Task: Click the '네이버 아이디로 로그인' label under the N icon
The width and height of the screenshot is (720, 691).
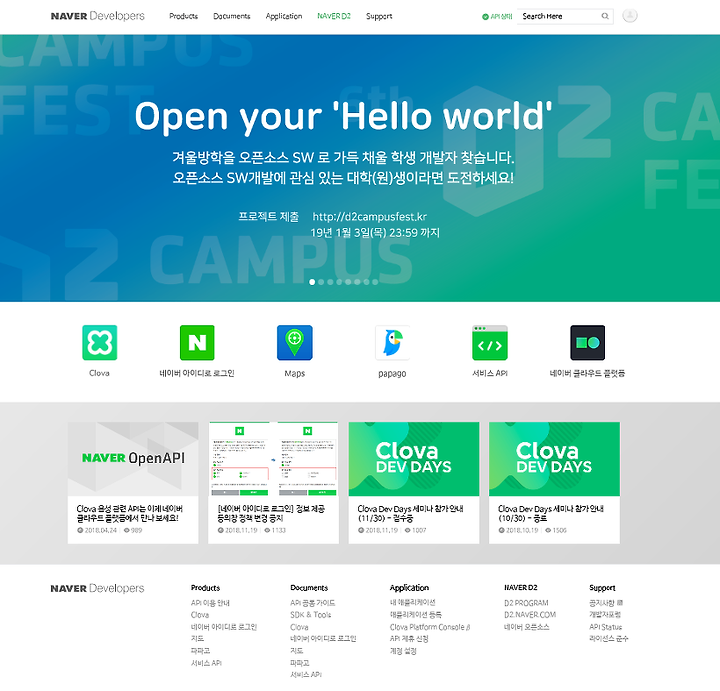Action: (197, 373)
